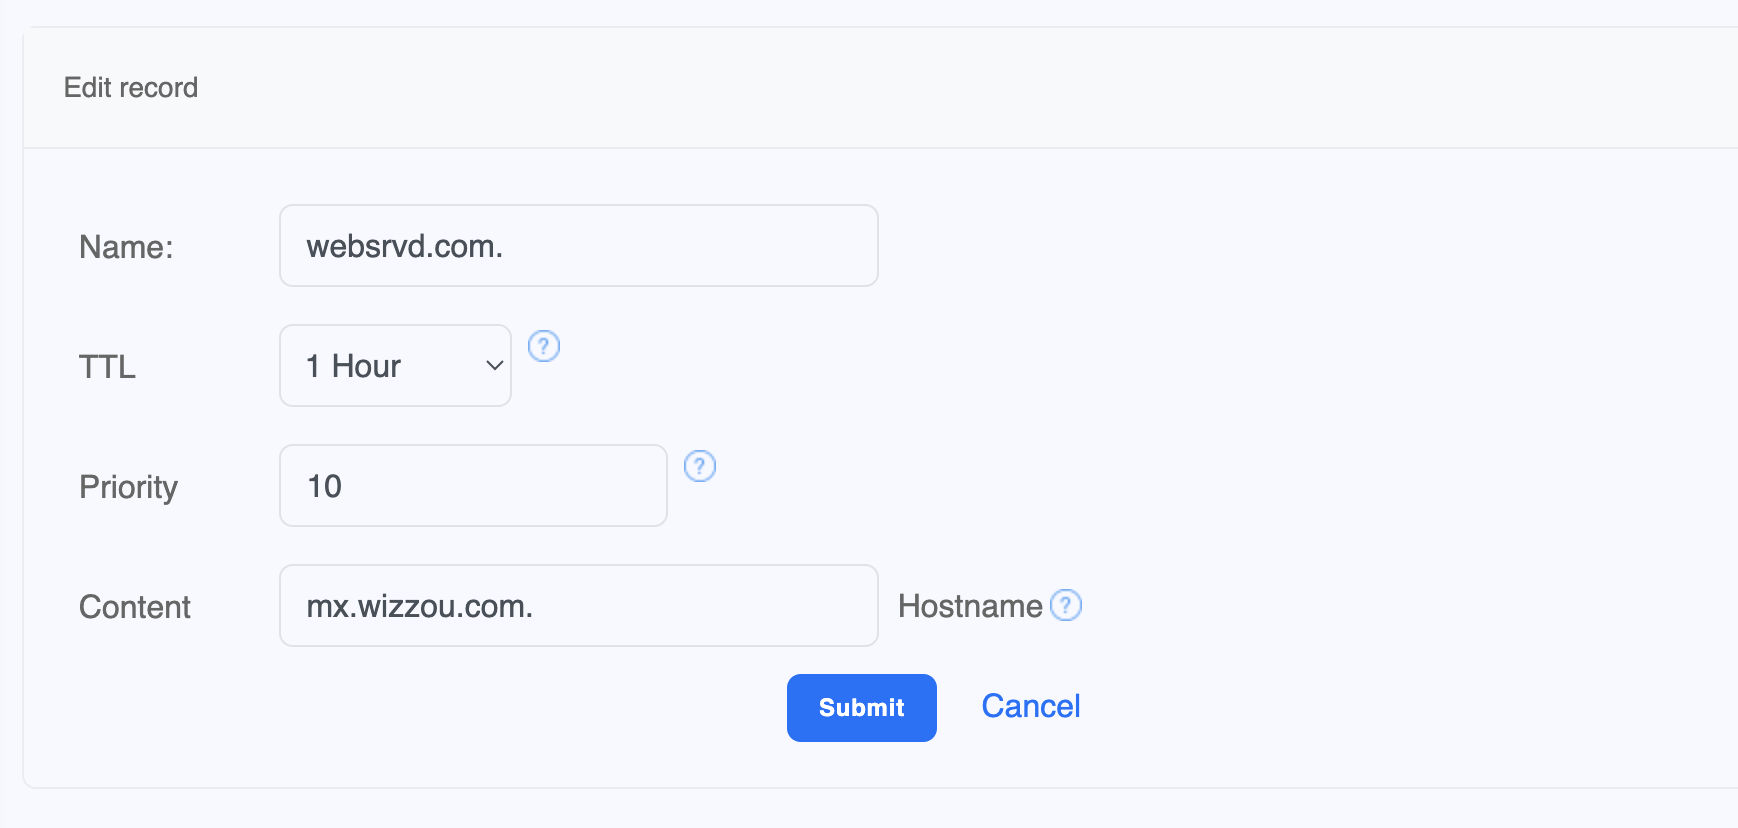Click the 'Name:' field label
Viewport: 1738px width, 828px height.
126,247
